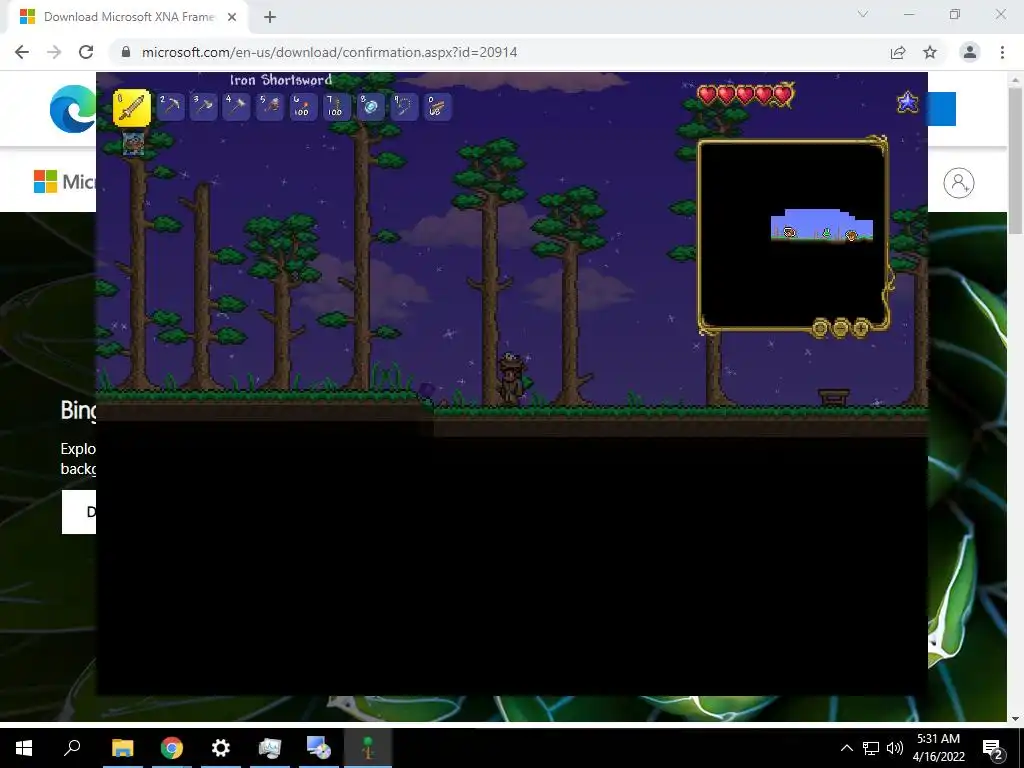1024x768 pixels.
Task: Open Chrome's three-dot menu
Action: click(1002, 52)
